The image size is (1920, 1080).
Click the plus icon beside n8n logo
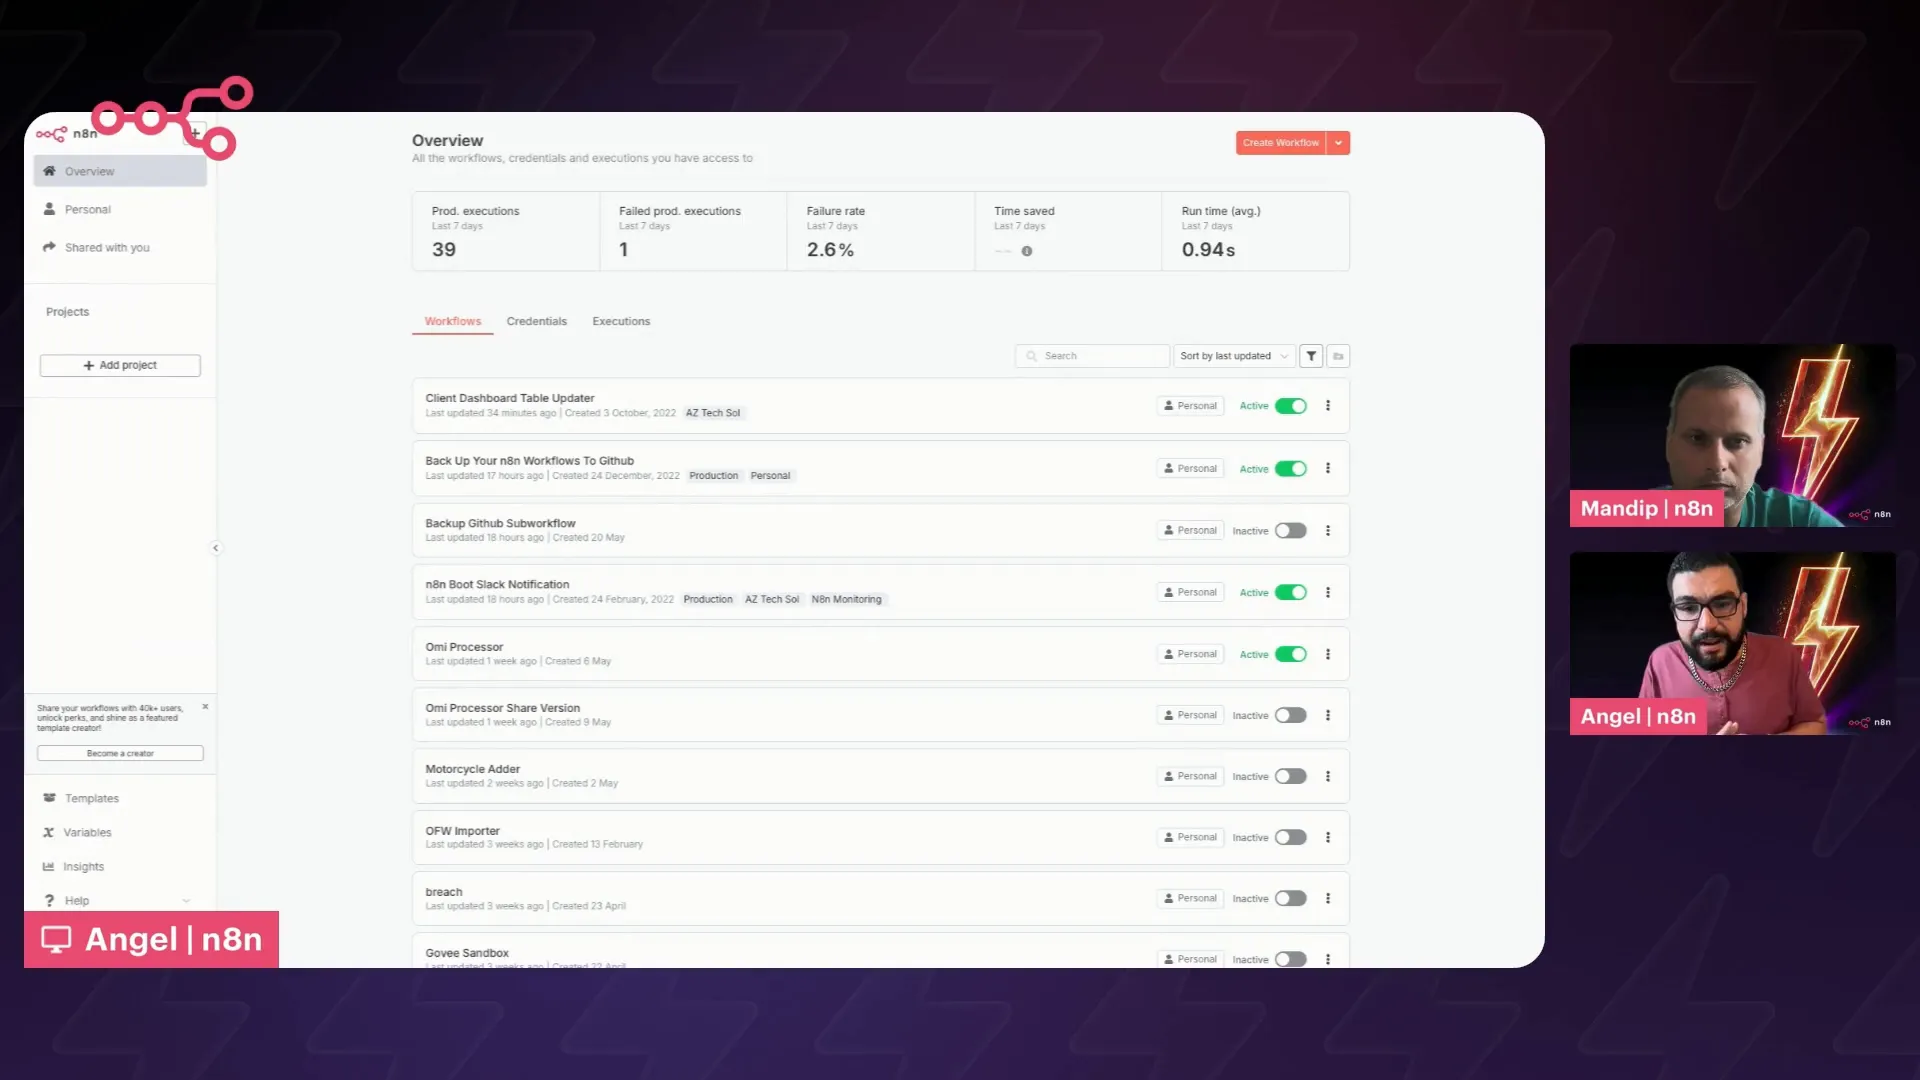pyautogui.click(x=195, y=134)
